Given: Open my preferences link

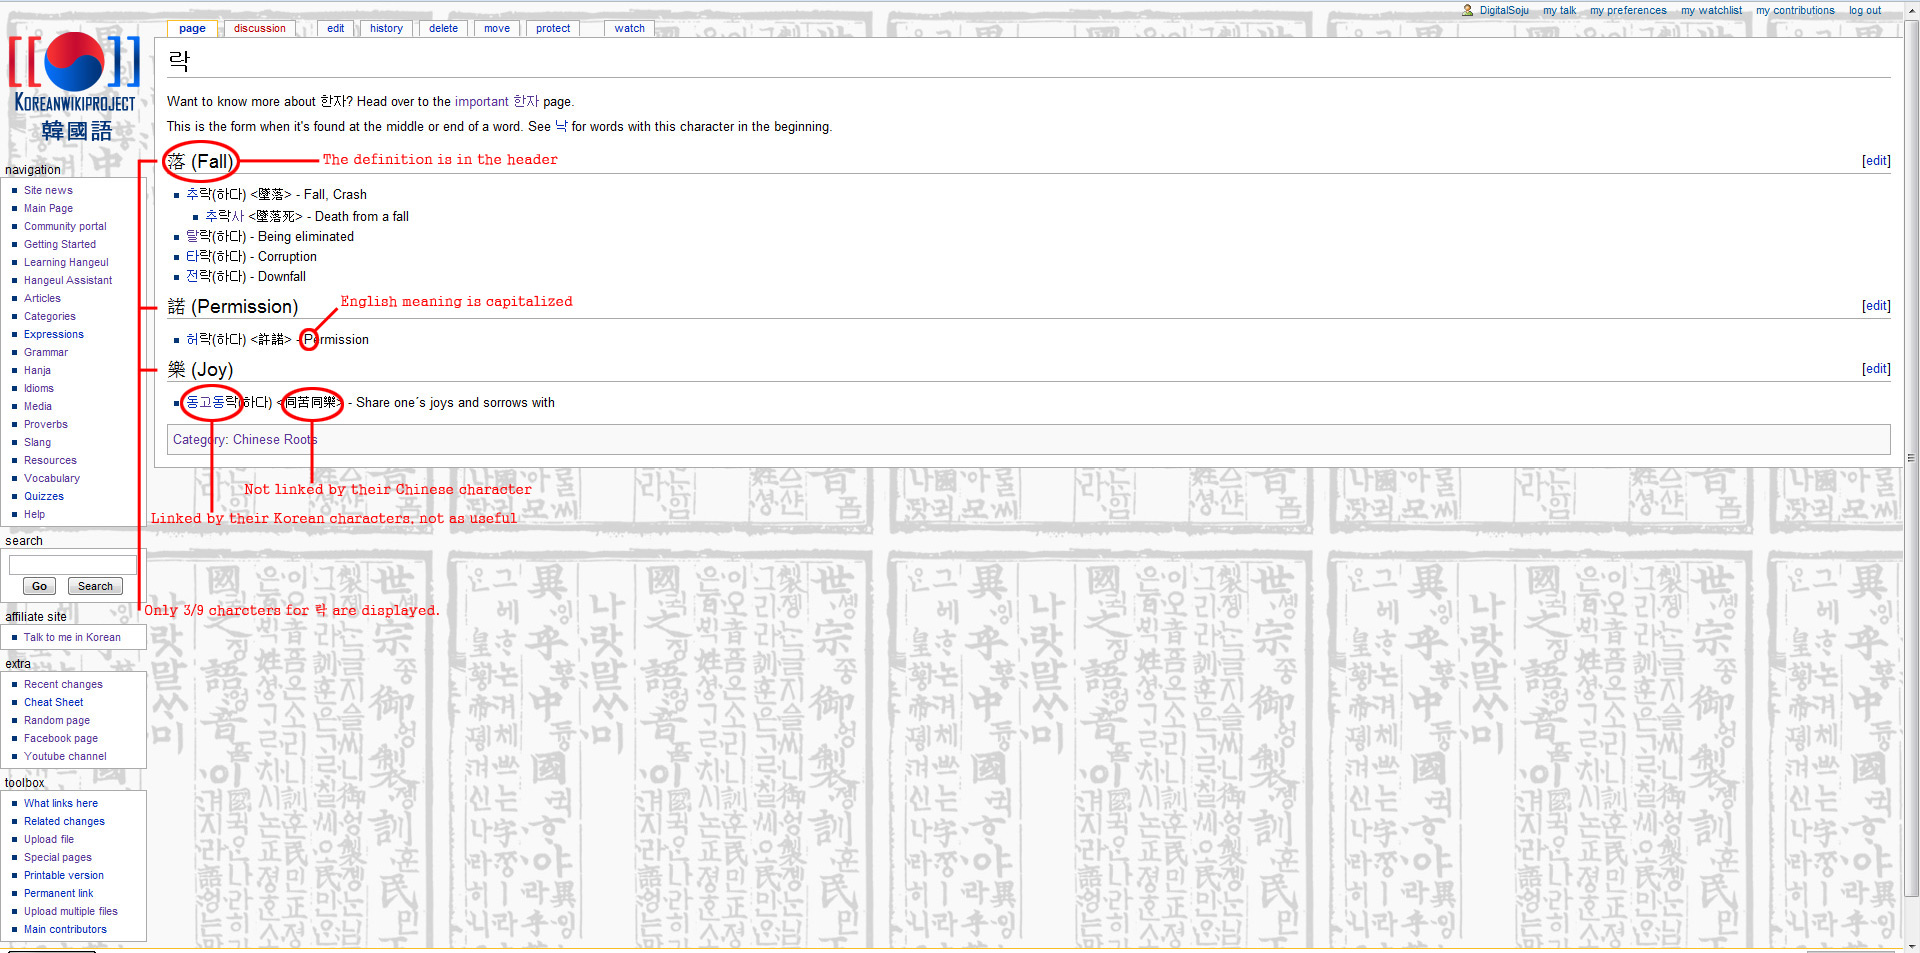Looking at the screenshot, I should [1628, 10].
